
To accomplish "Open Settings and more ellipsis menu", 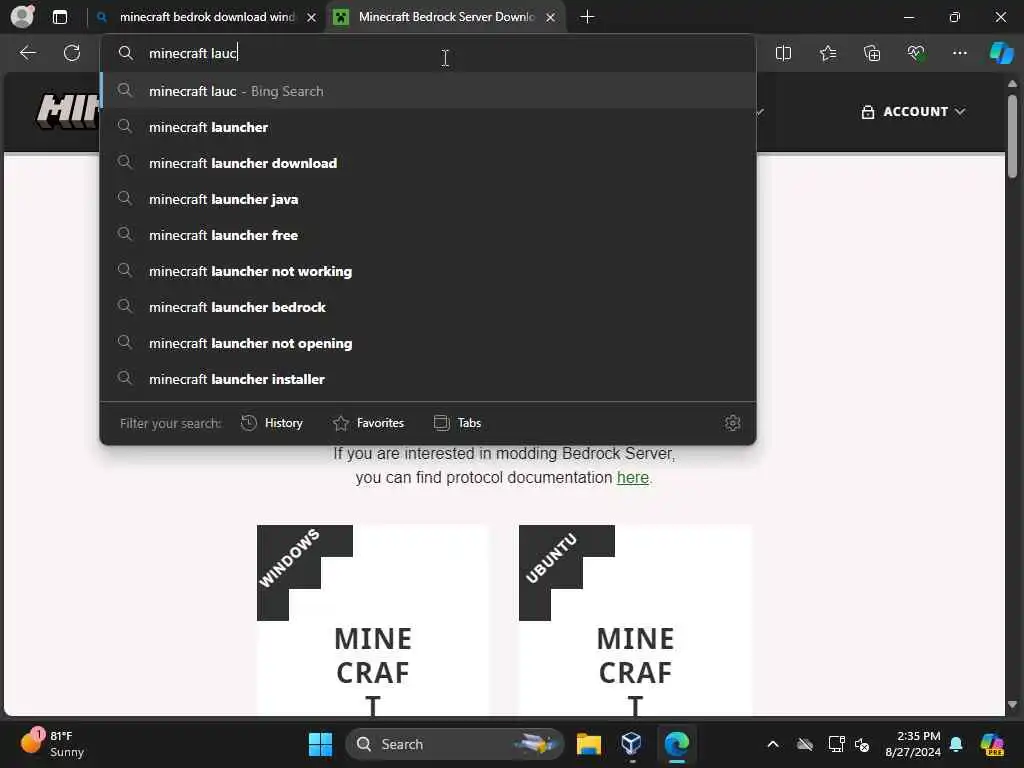I will [x=959, y=54].
